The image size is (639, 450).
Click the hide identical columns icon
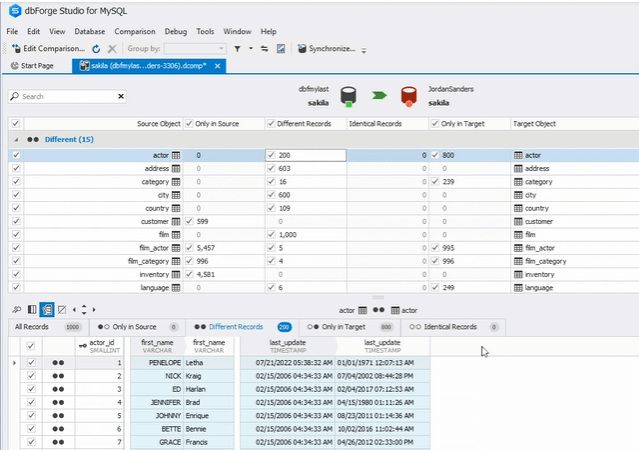[62, 310]
